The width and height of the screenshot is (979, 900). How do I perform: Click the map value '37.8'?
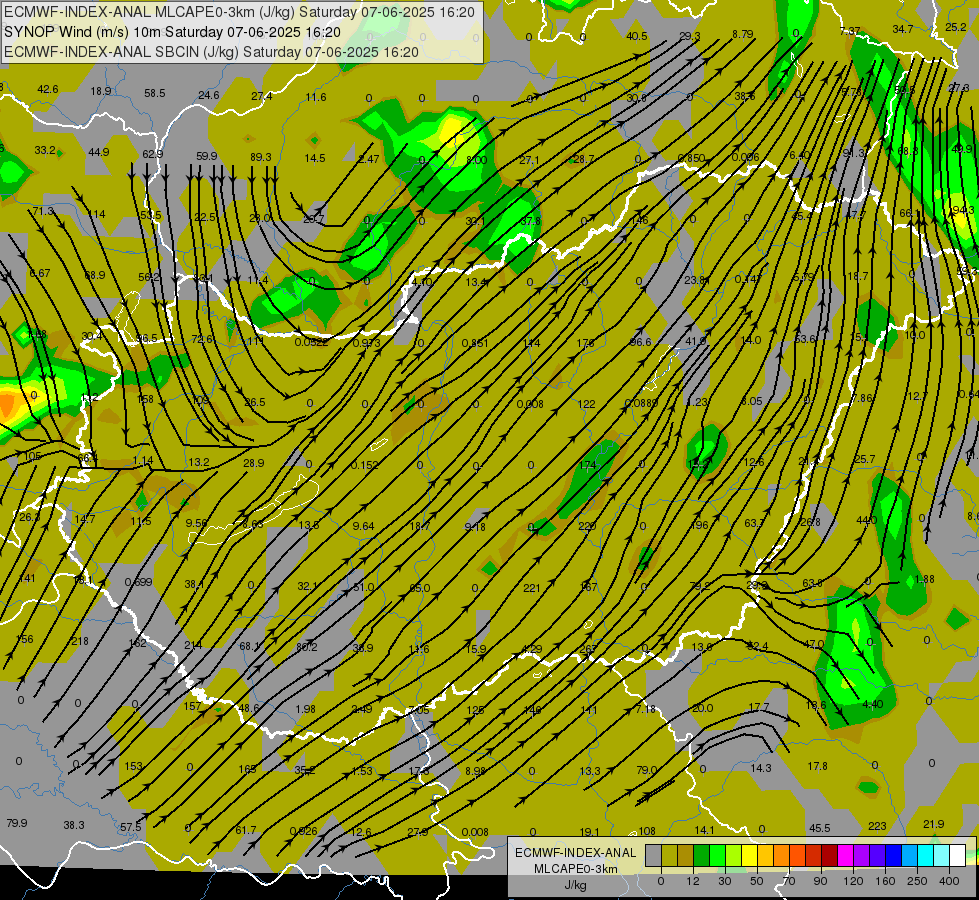(530, 221)
